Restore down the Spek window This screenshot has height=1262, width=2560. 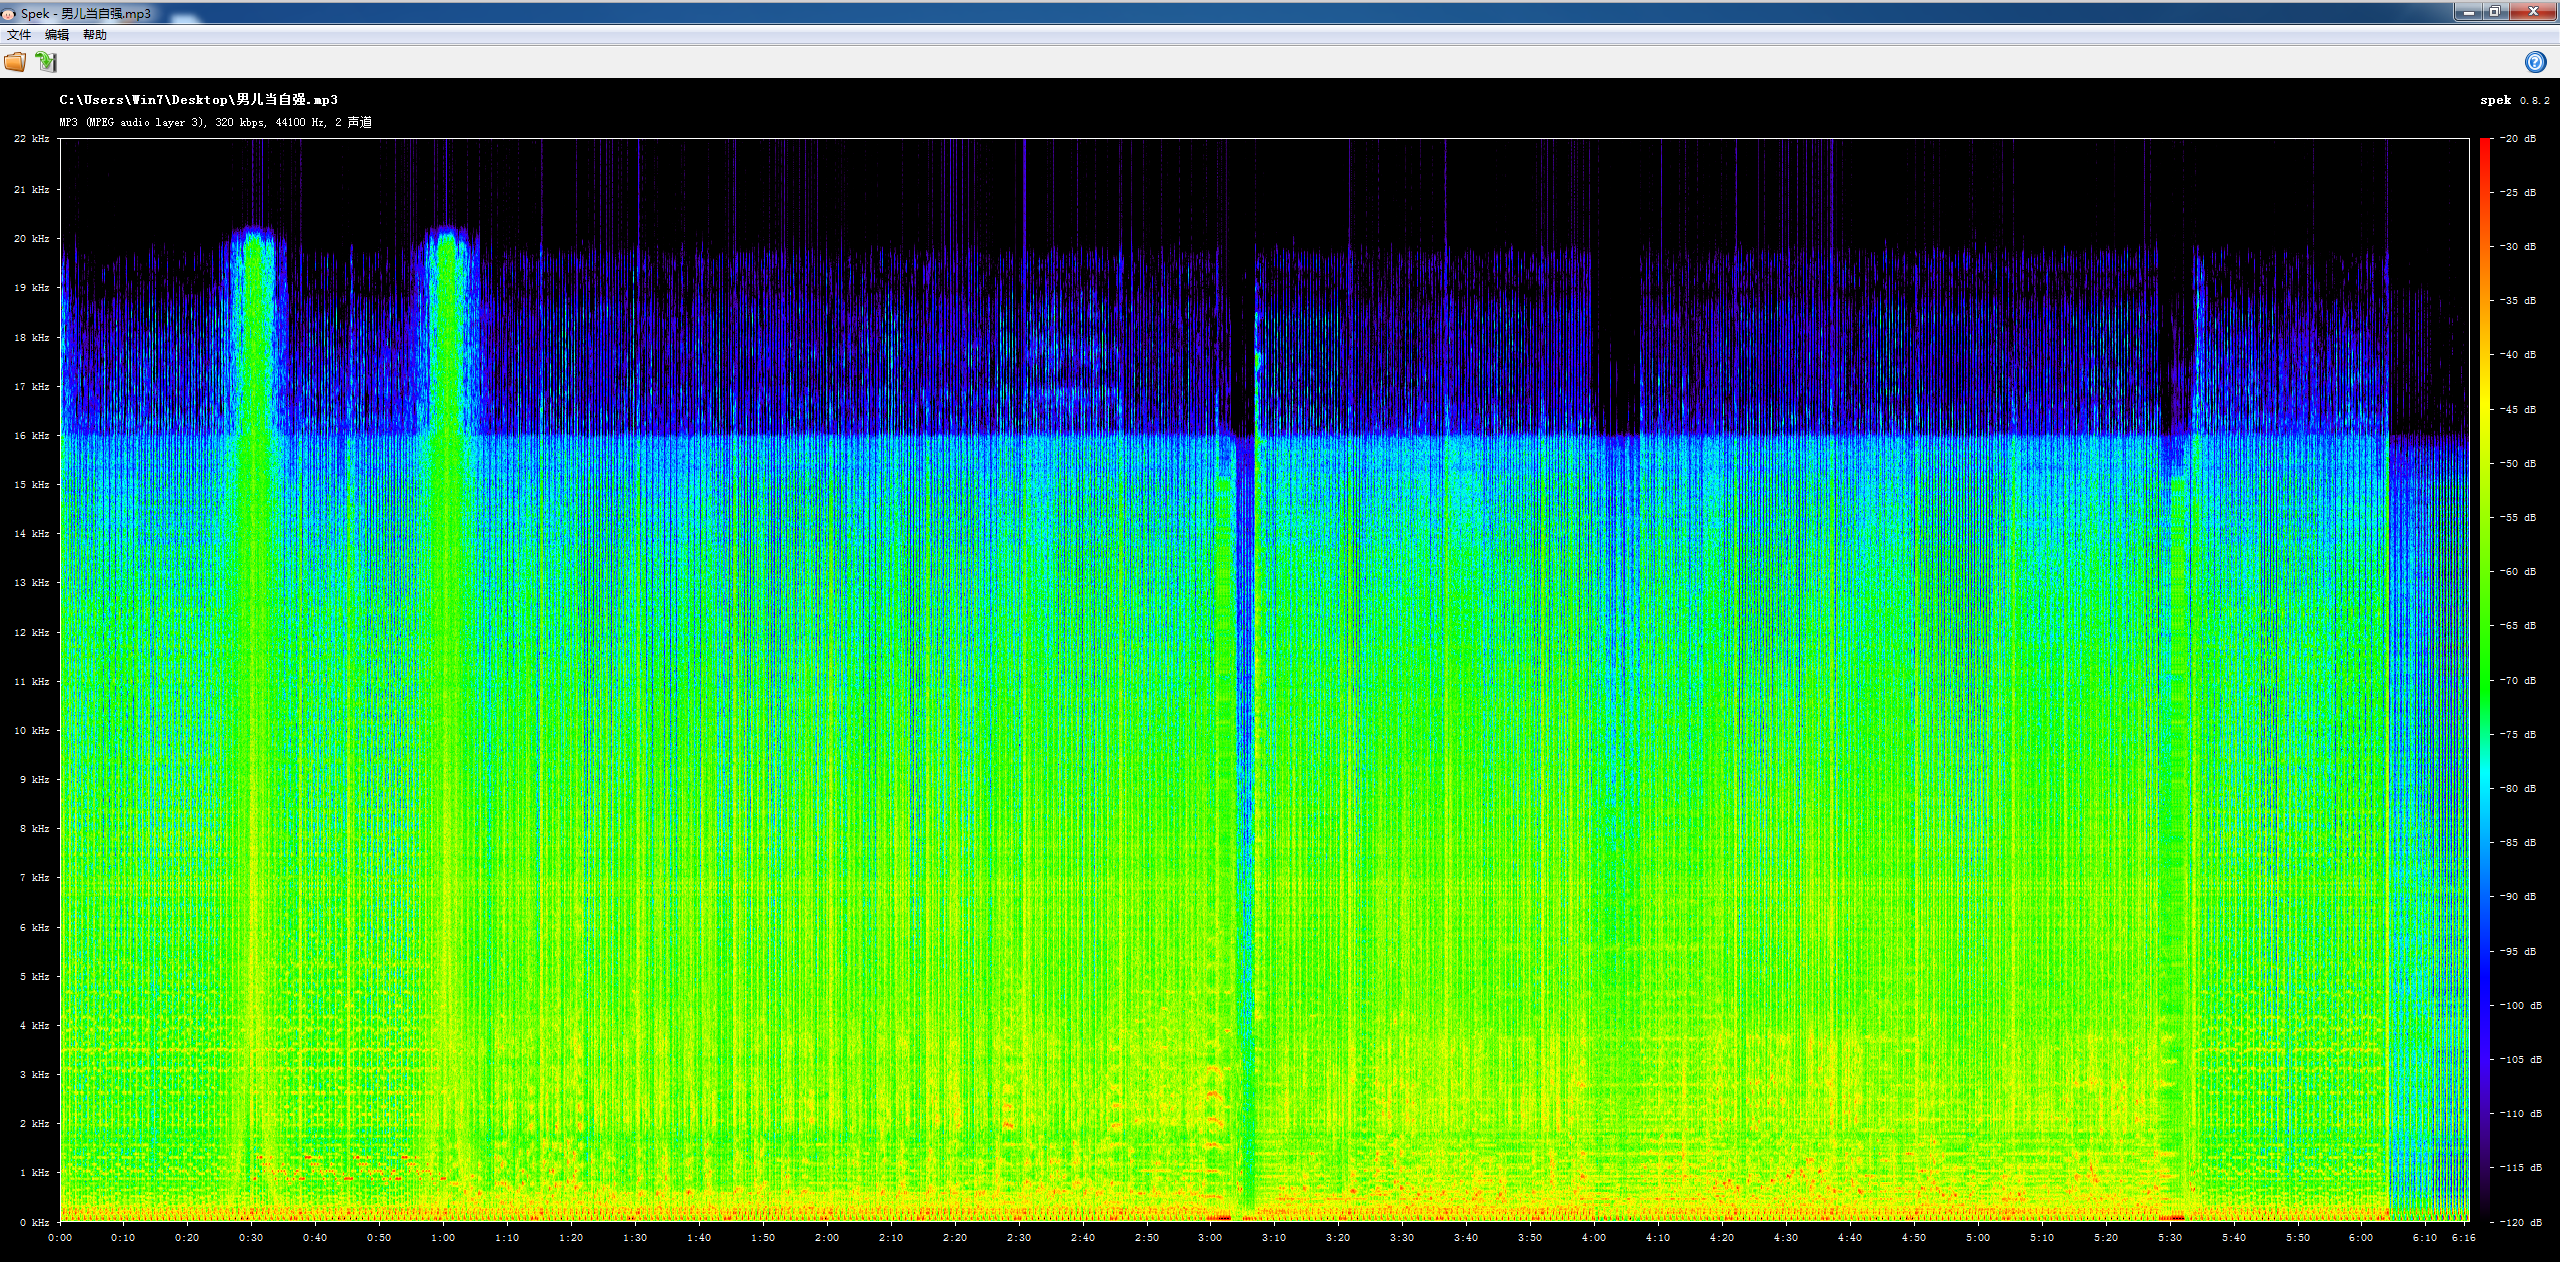point(2495,11)
